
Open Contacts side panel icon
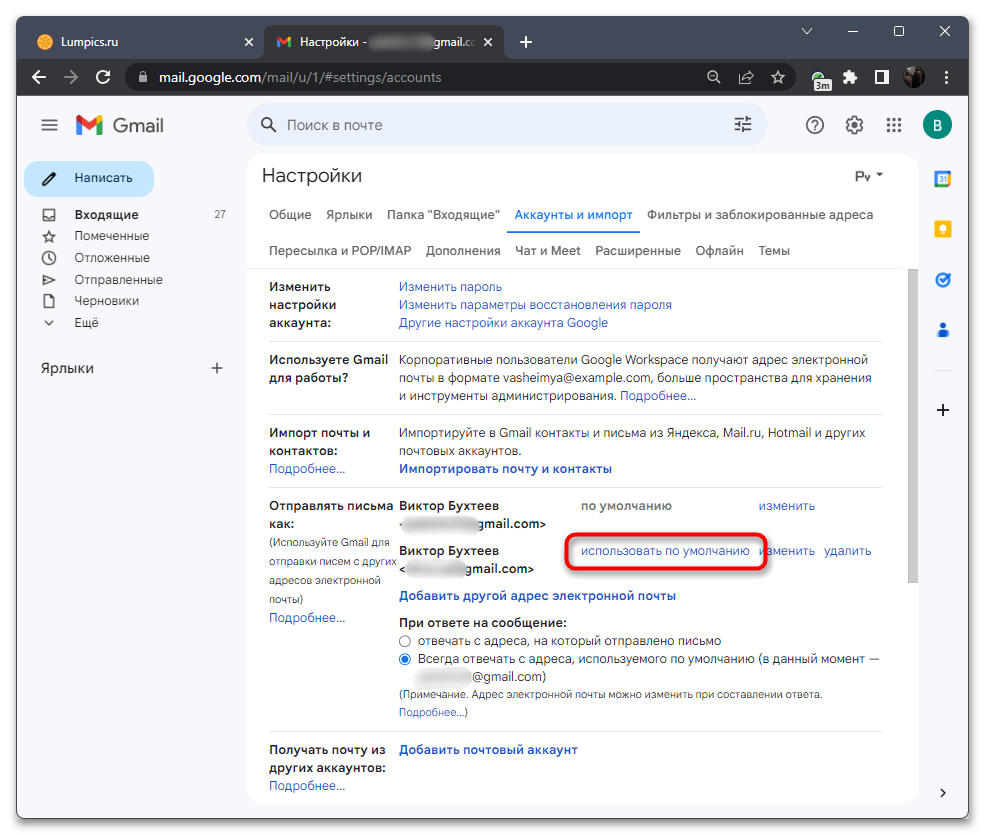[x=942, y=330]
